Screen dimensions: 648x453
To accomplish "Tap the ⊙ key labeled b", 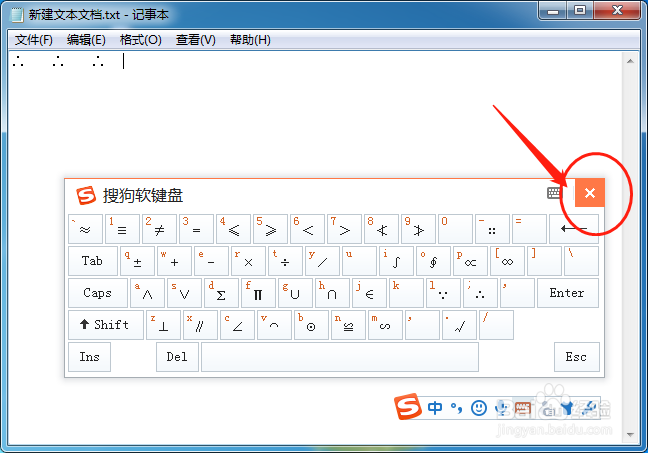I will point(311,325).
